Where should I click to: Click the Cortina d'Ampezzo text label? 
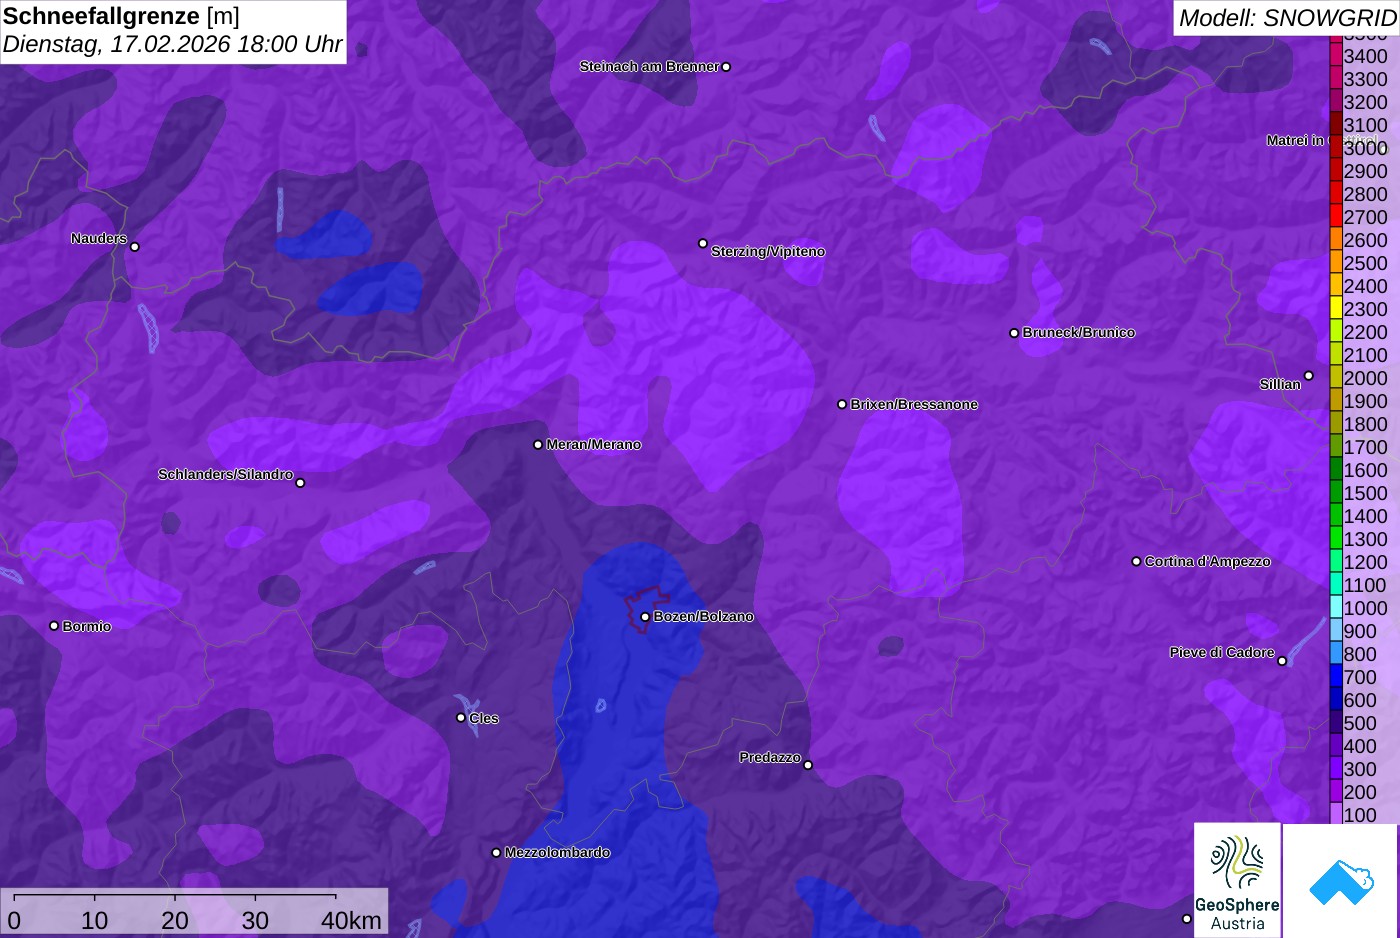[1208, 562]
